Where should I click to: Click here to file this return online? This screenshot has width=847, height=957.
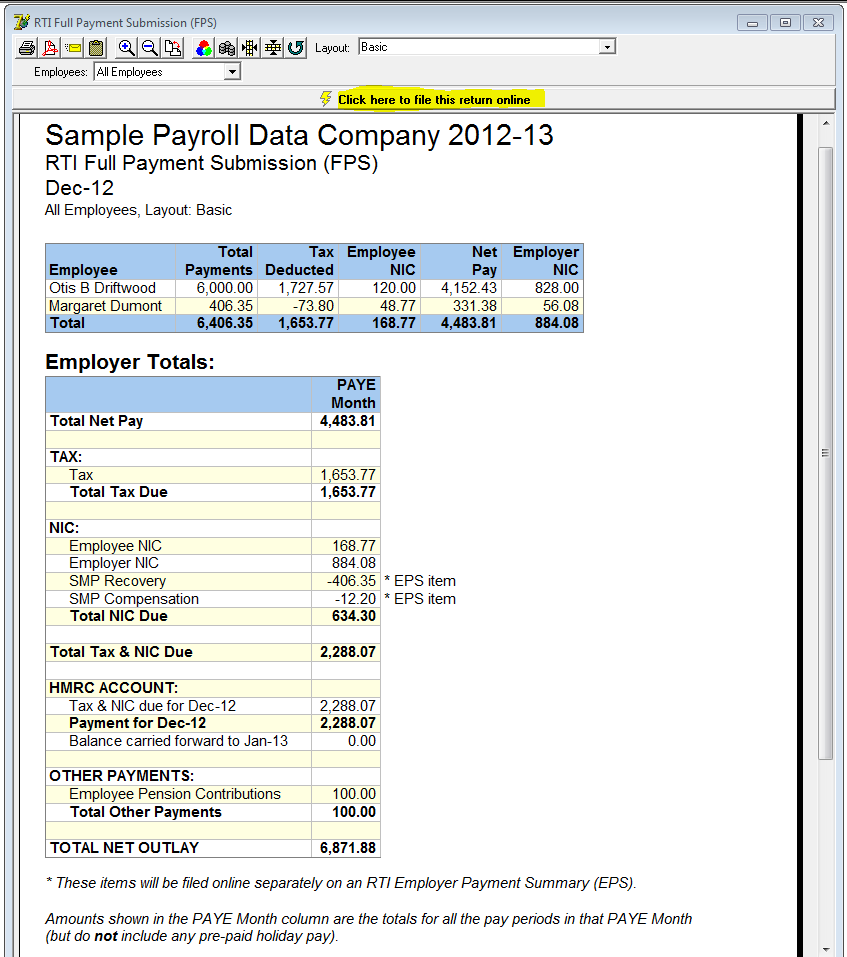click(434, 100)
